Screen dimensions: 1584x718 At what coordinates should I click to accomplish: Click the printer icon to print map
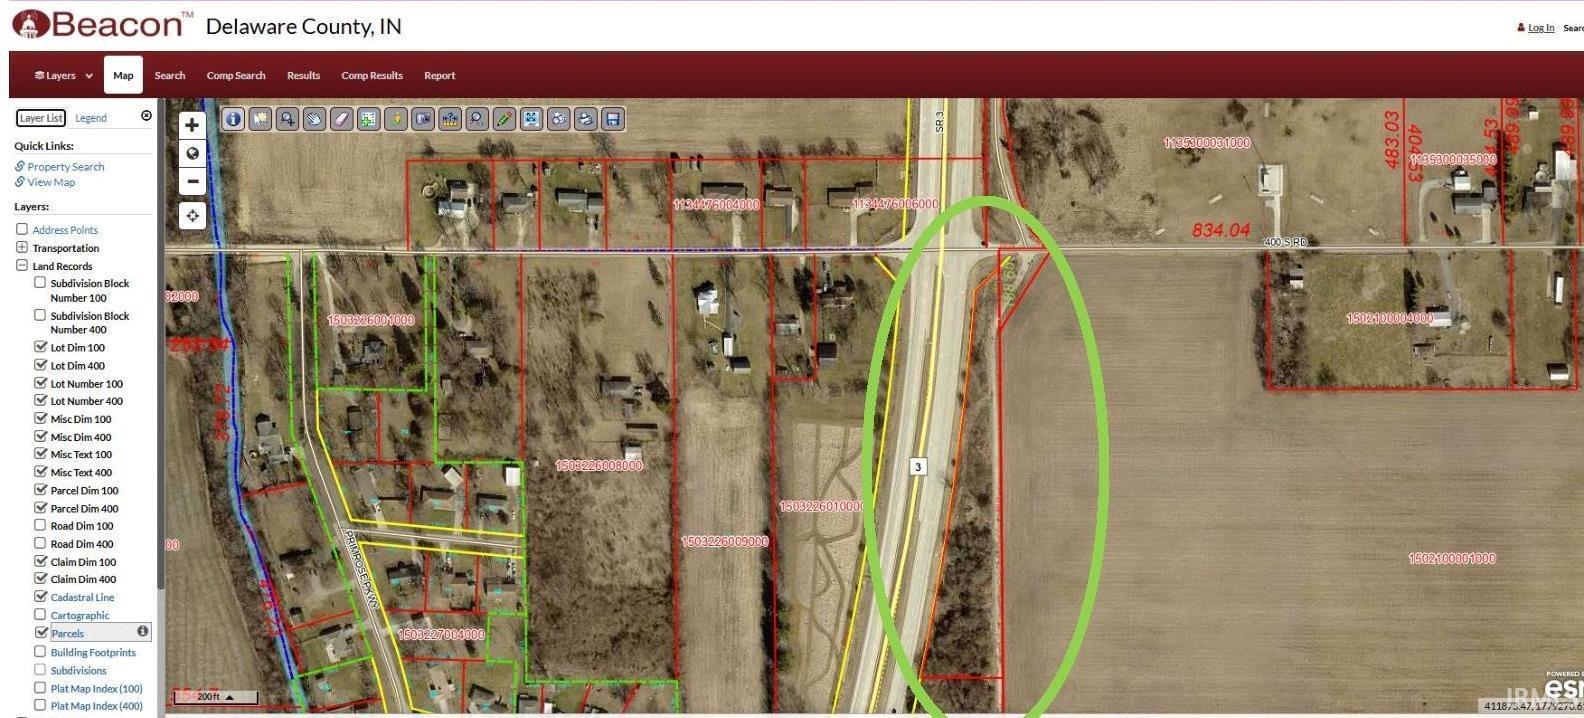coord(586,119)
